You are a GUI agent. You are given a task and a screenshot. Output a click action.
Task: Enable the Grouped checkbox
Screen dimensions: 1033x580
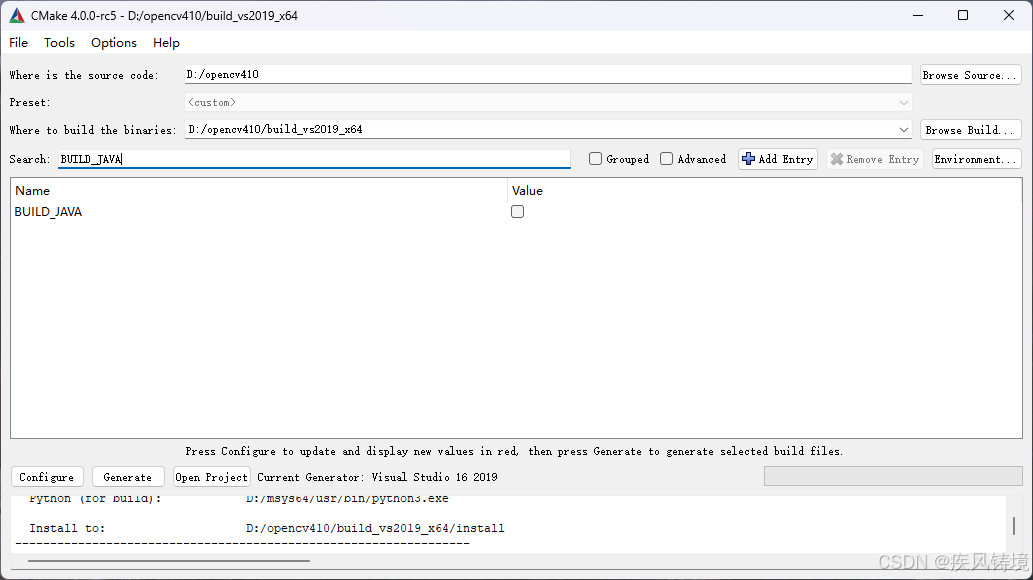[x=596, y=159]
